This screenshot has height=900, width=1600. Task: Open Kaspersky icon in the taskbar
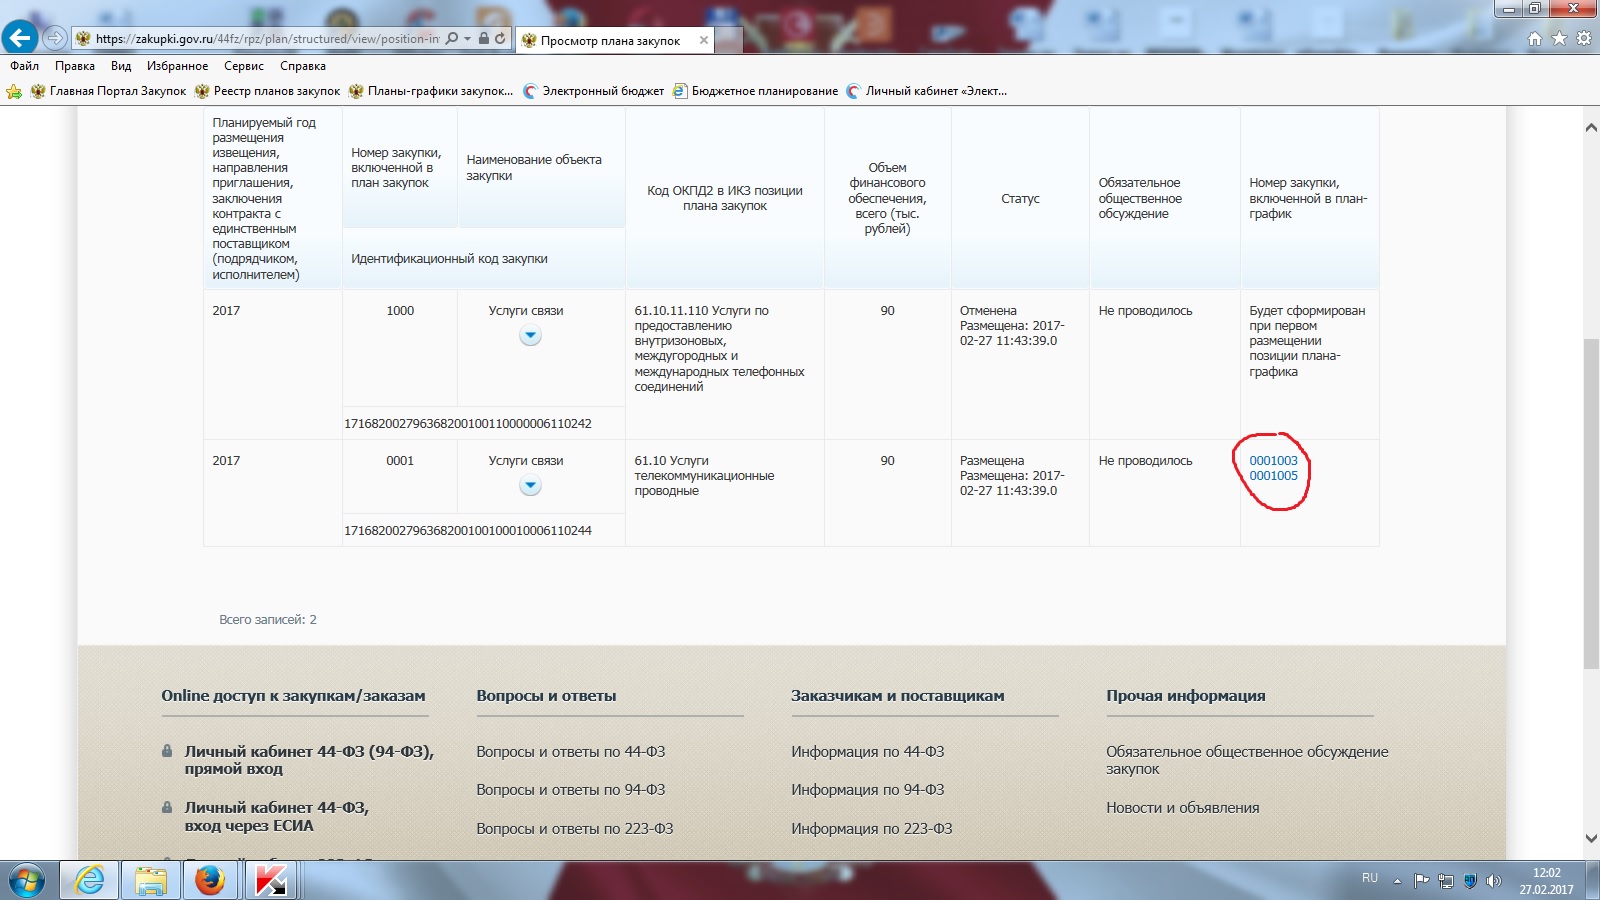(x=271, y=881)
